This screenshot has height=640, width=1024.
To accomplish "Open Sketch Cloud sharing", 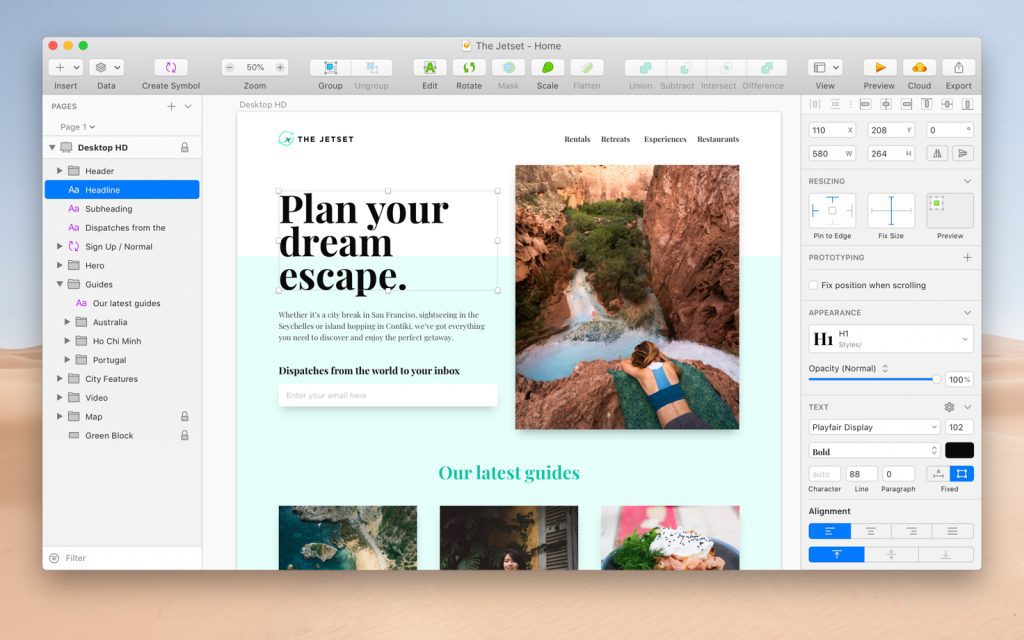I will point(918,67).
